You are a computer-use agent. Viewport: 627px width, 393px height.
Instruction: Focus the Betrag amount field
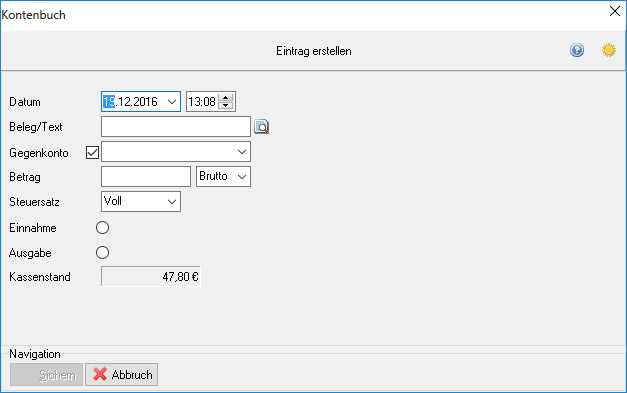click(146, 177)
